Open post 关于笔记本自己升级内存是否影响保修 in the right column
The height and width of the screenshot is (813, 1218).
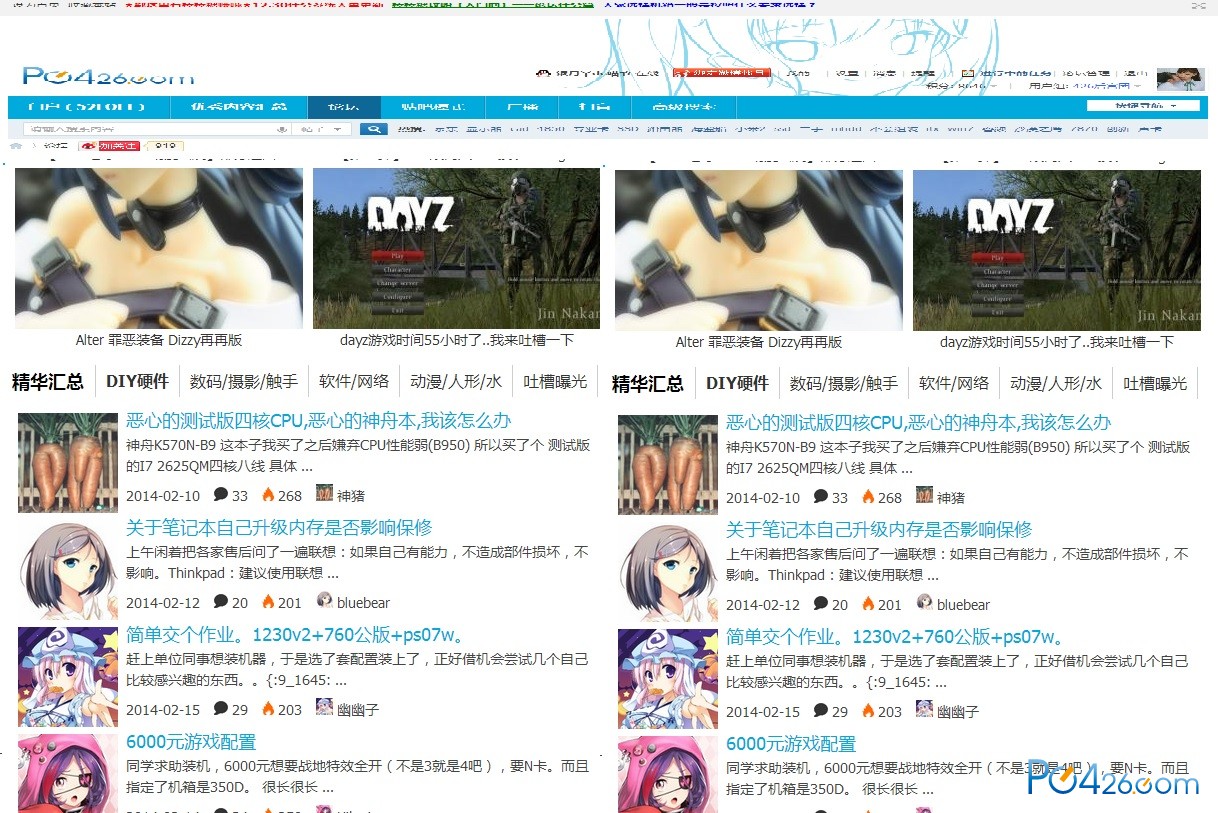click(879, 529)
